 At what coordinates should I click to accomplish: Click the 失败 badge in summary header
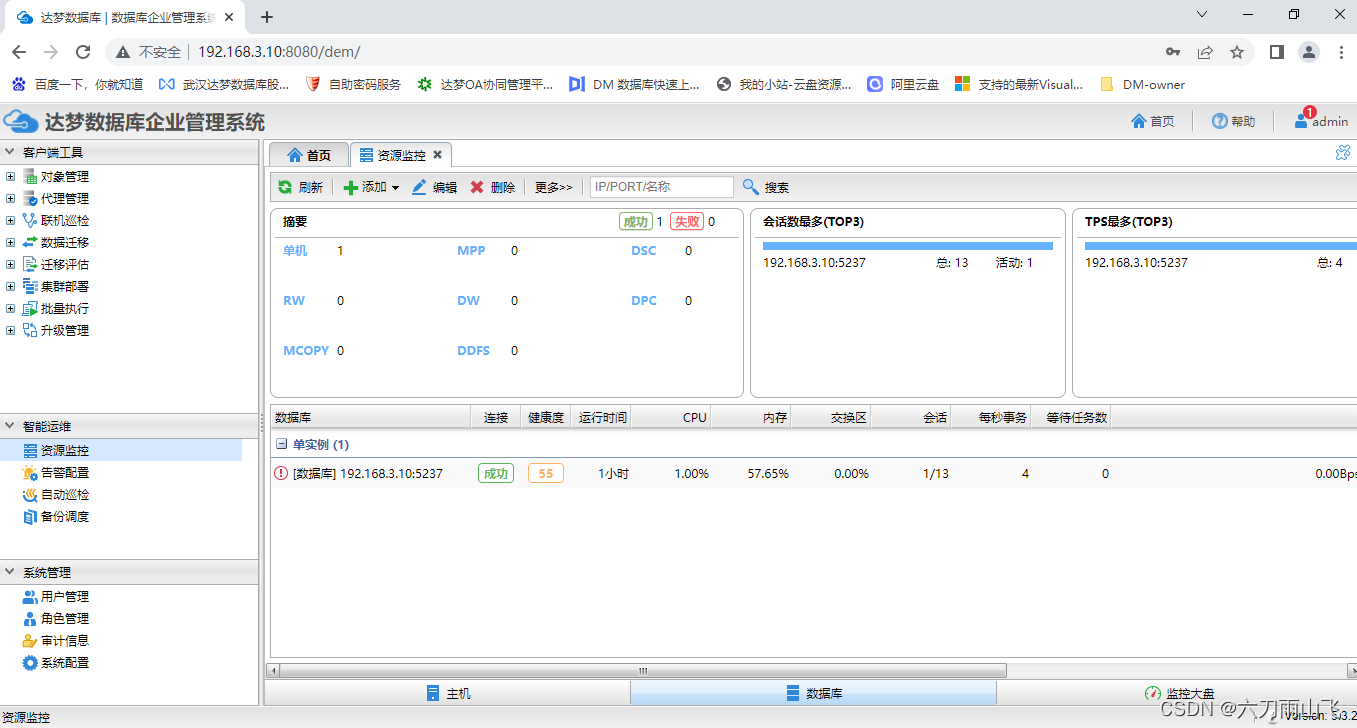[687, 222]
